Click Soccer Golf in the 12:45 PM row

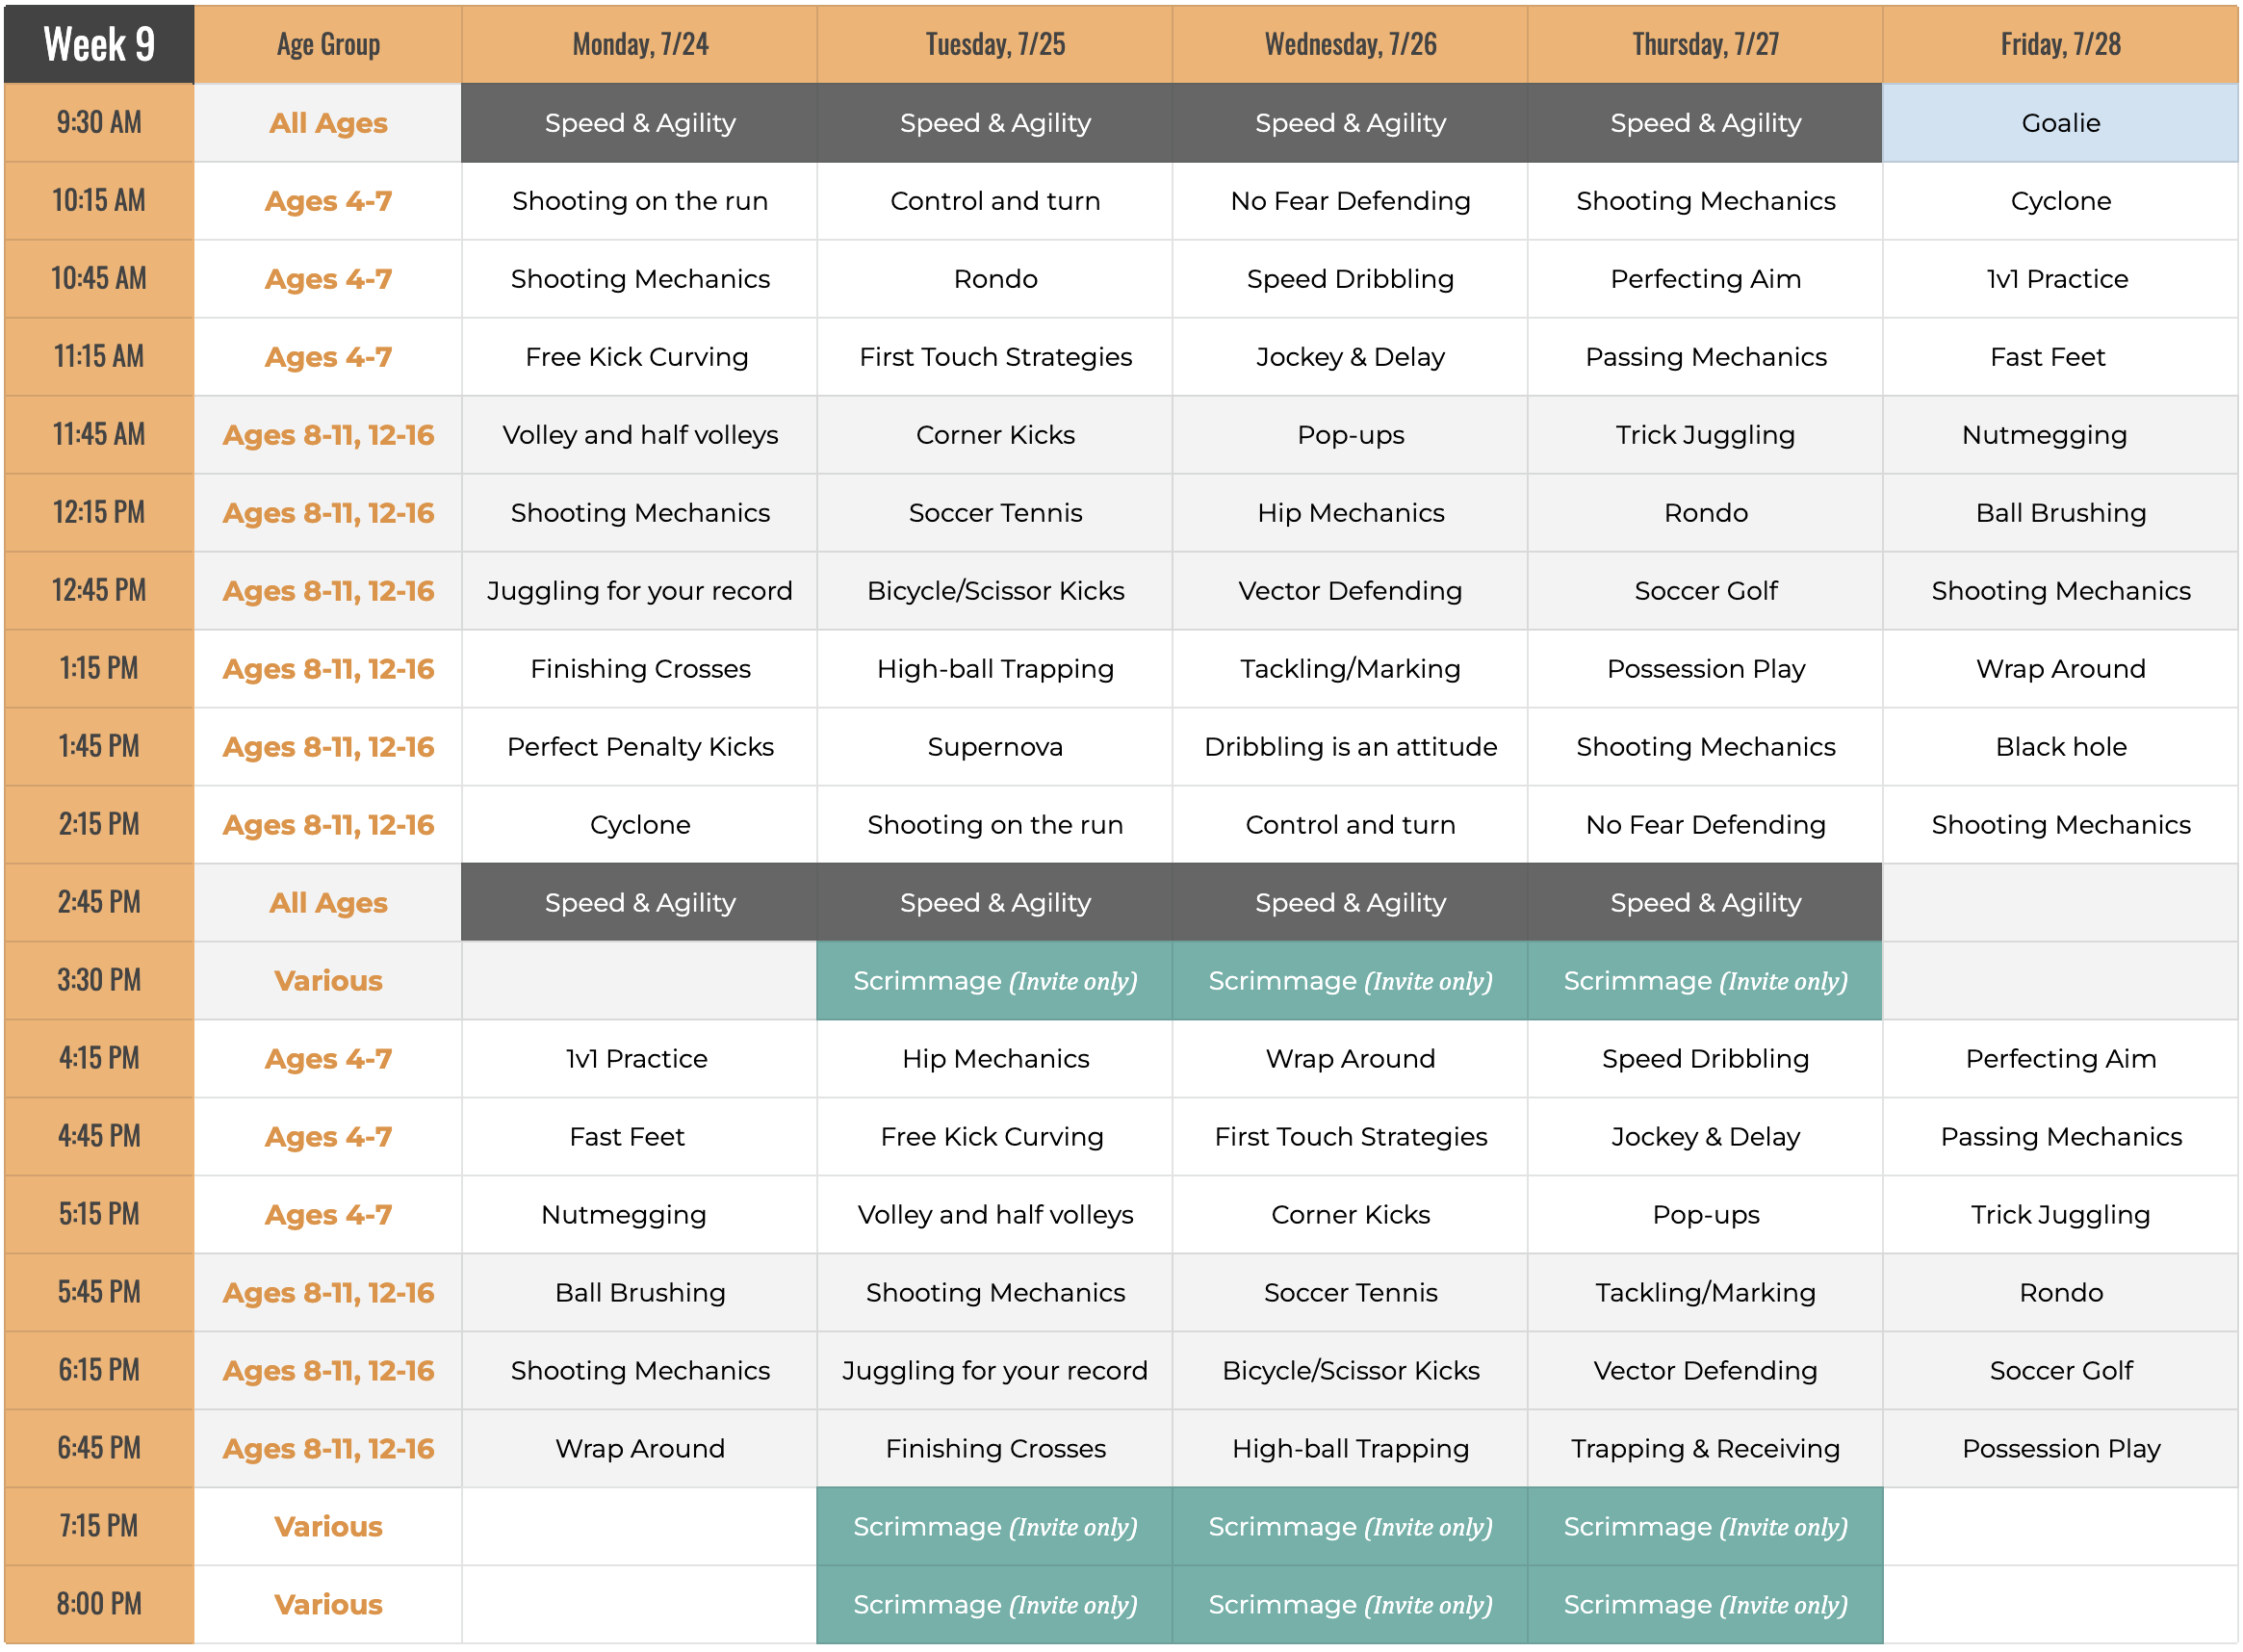1705,591
